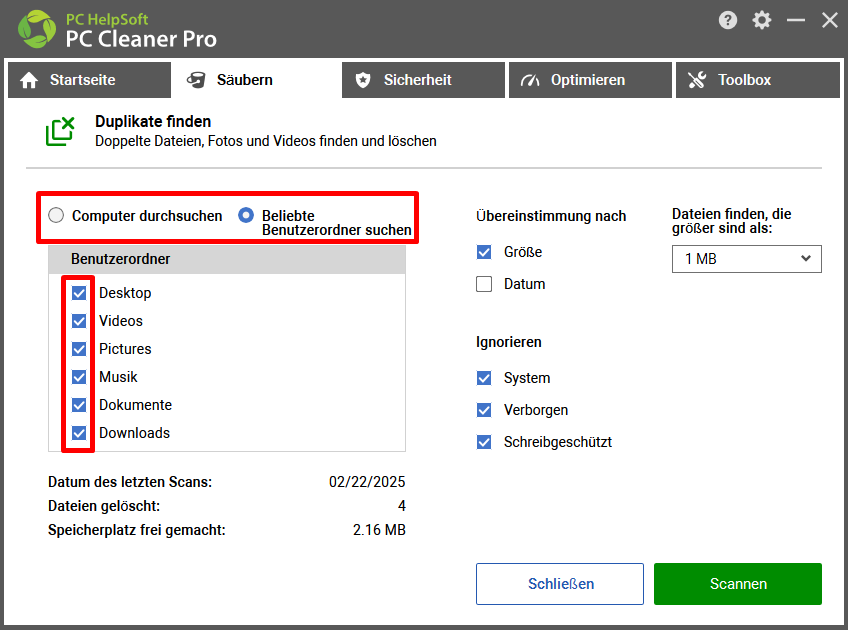Click the shield icon on Sicherheit
This screenshot has width=848, height=630.
[363, 80]
